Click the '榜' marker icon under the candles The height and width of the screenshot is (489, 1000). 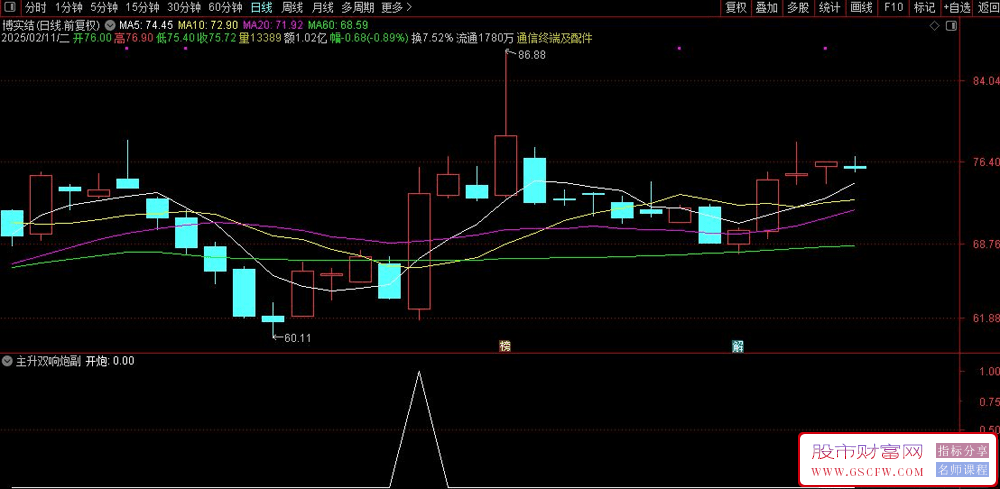[505, 346]
